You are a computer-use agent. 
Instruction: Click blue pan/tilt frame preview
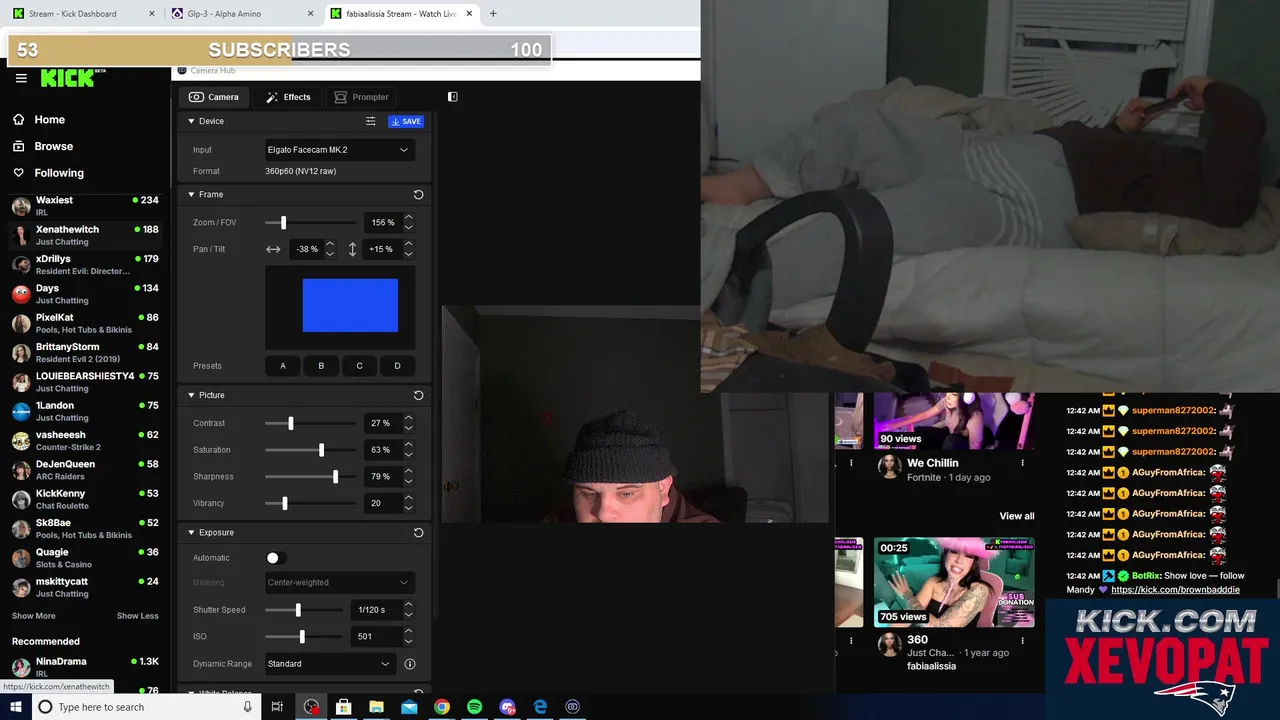[x=350, y=306]
